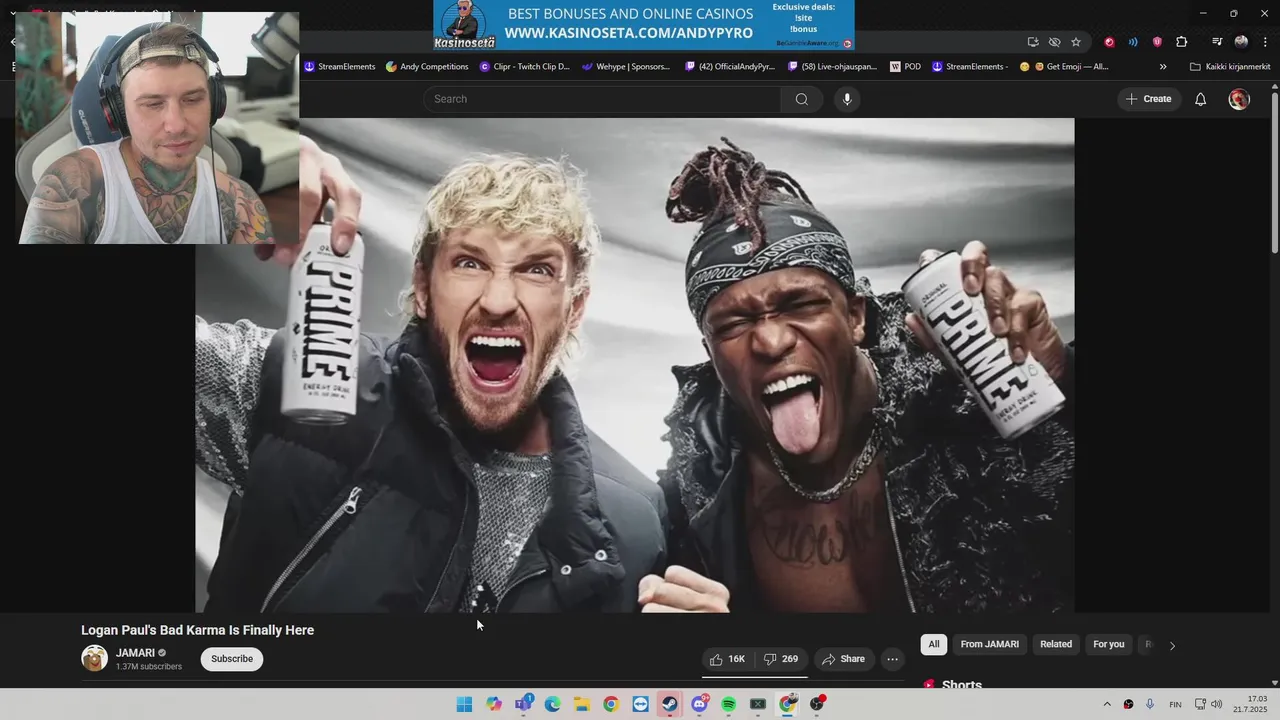Open the Kaikki kirjanmerkit bookmarks folder

[x=1230, y=67]
